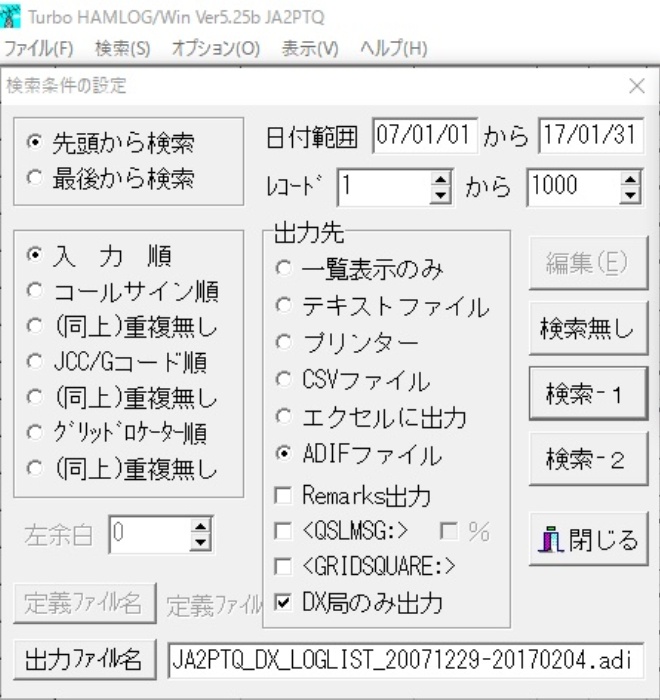
Task: Decrease the レコード start value with down arrow
Action: tap(441, 193)
